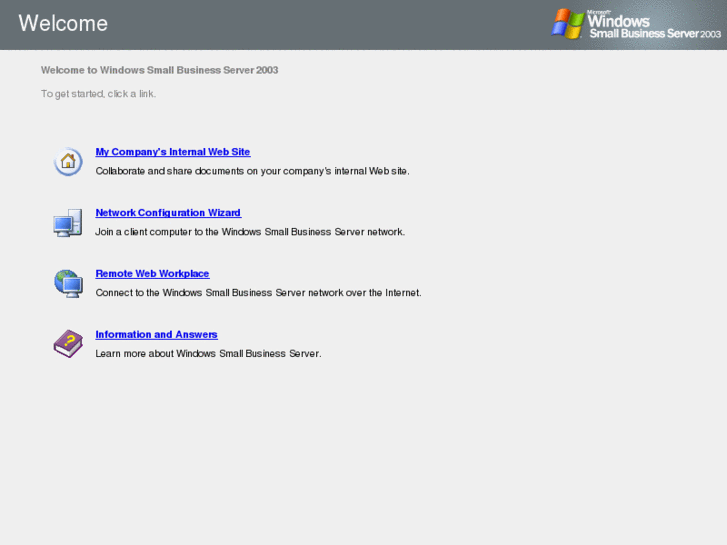Click the Windows flag logo in header

pos(568,24)
